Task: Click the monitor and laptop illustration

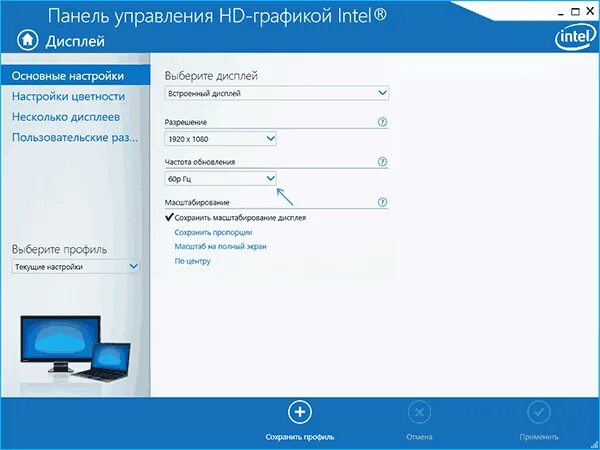Action: [x=75, y=348]
